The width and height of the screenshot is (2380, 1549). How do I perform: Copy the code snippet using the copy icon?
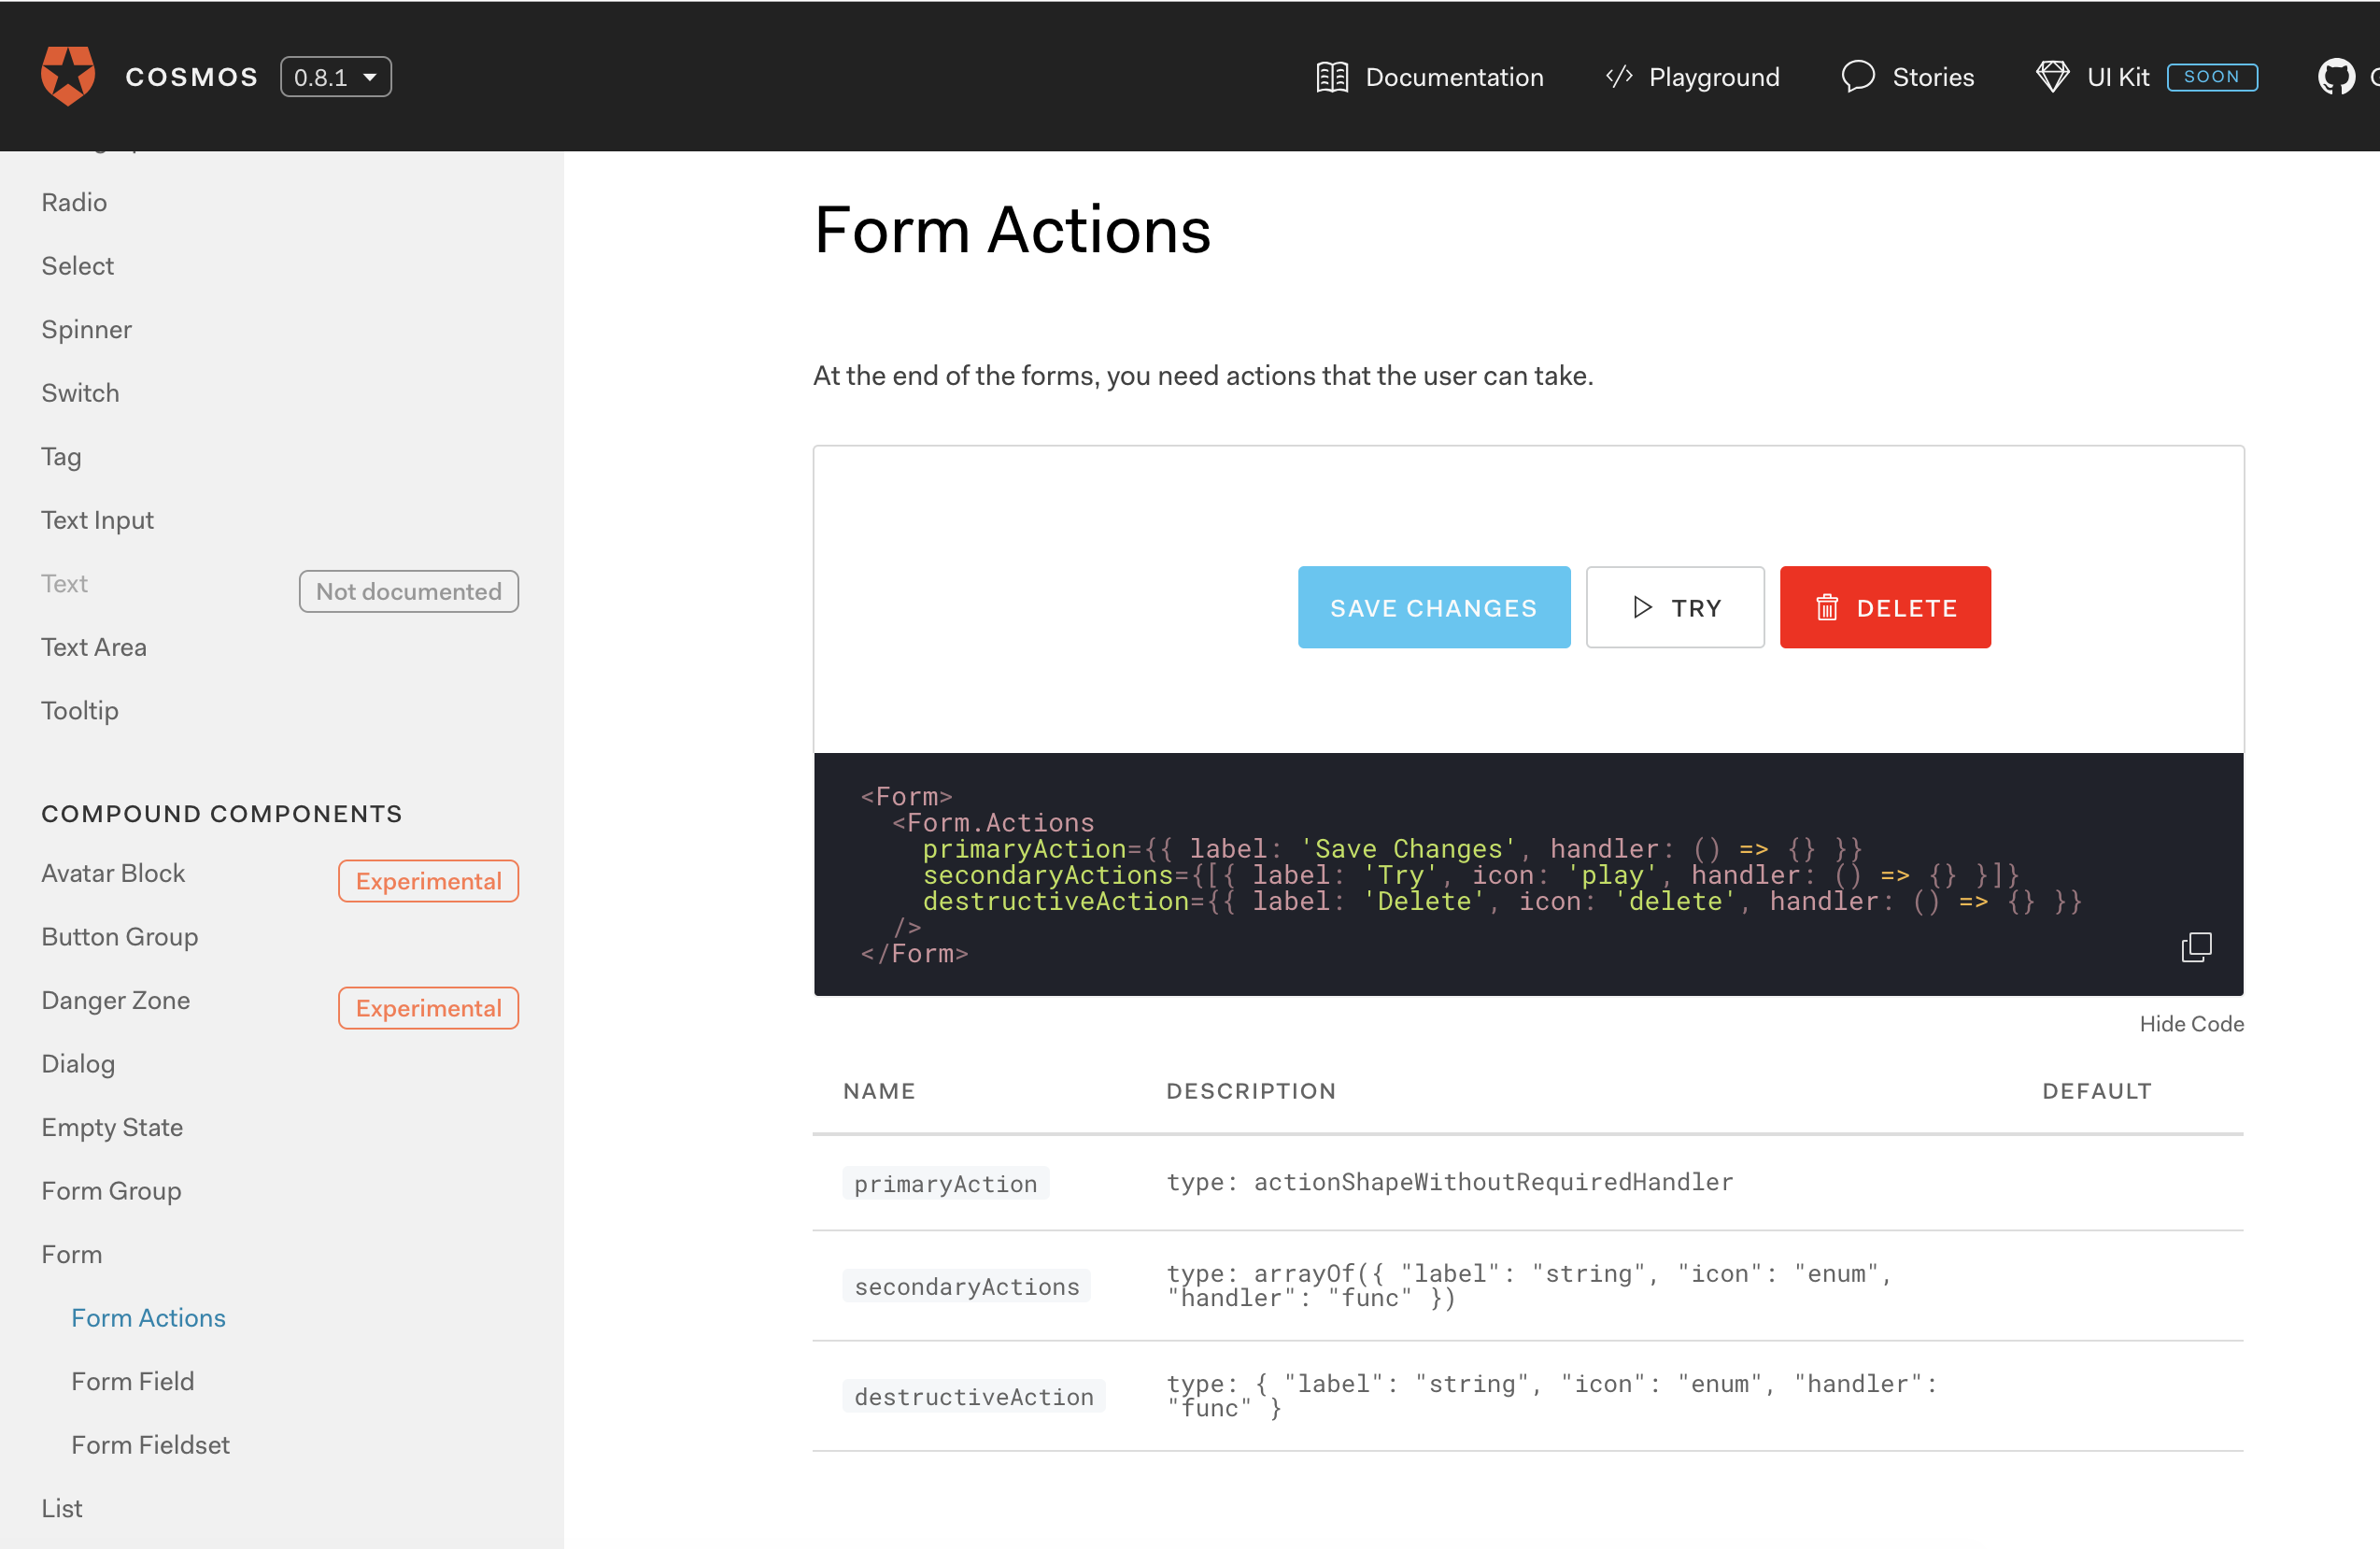pyautogui.click(x=2196, y=946)
